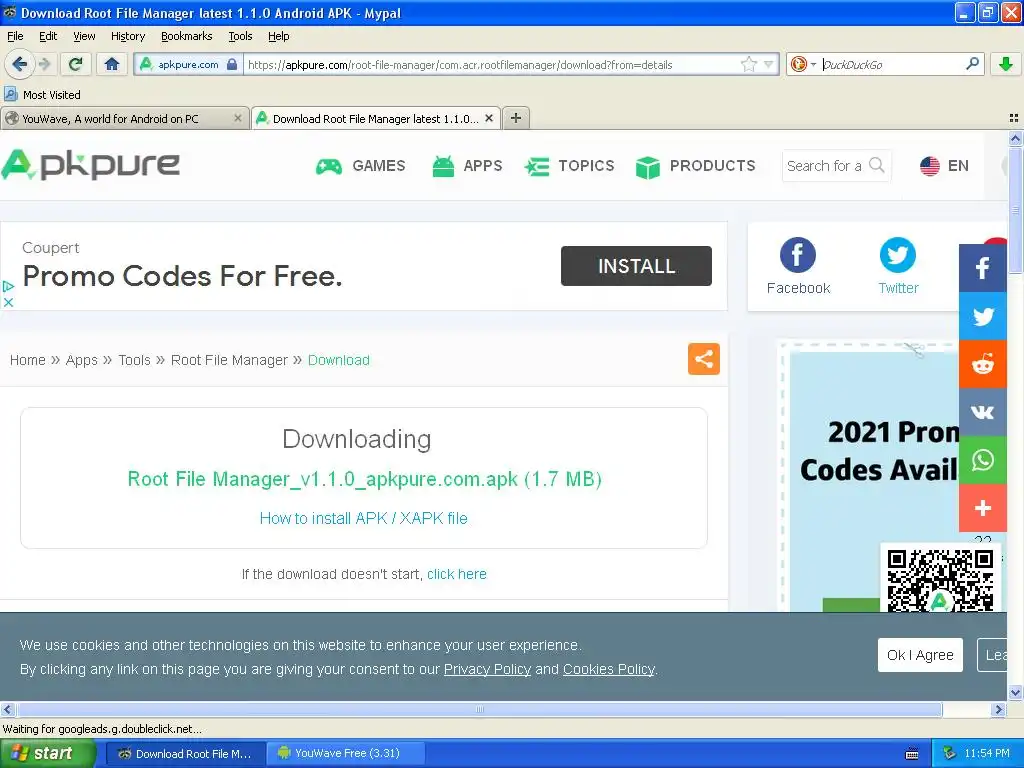
Task: Click the floating sidebar WhatsApp button
Action: (x=982, y=460)
